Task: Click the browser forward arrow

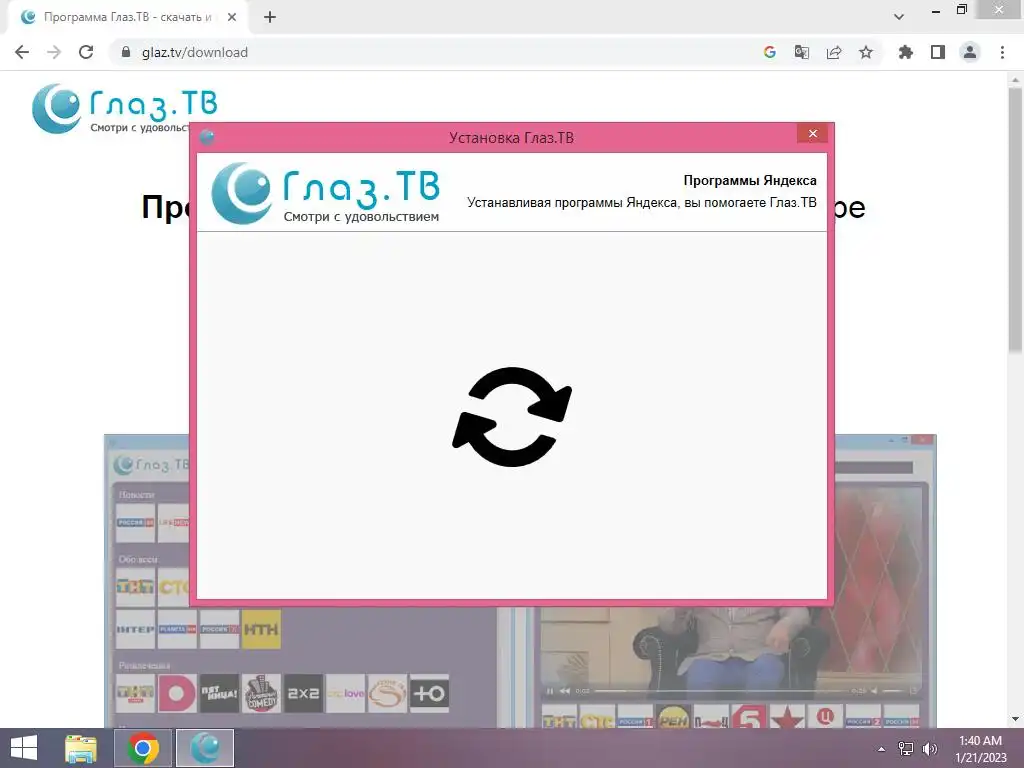Action: 54,52
